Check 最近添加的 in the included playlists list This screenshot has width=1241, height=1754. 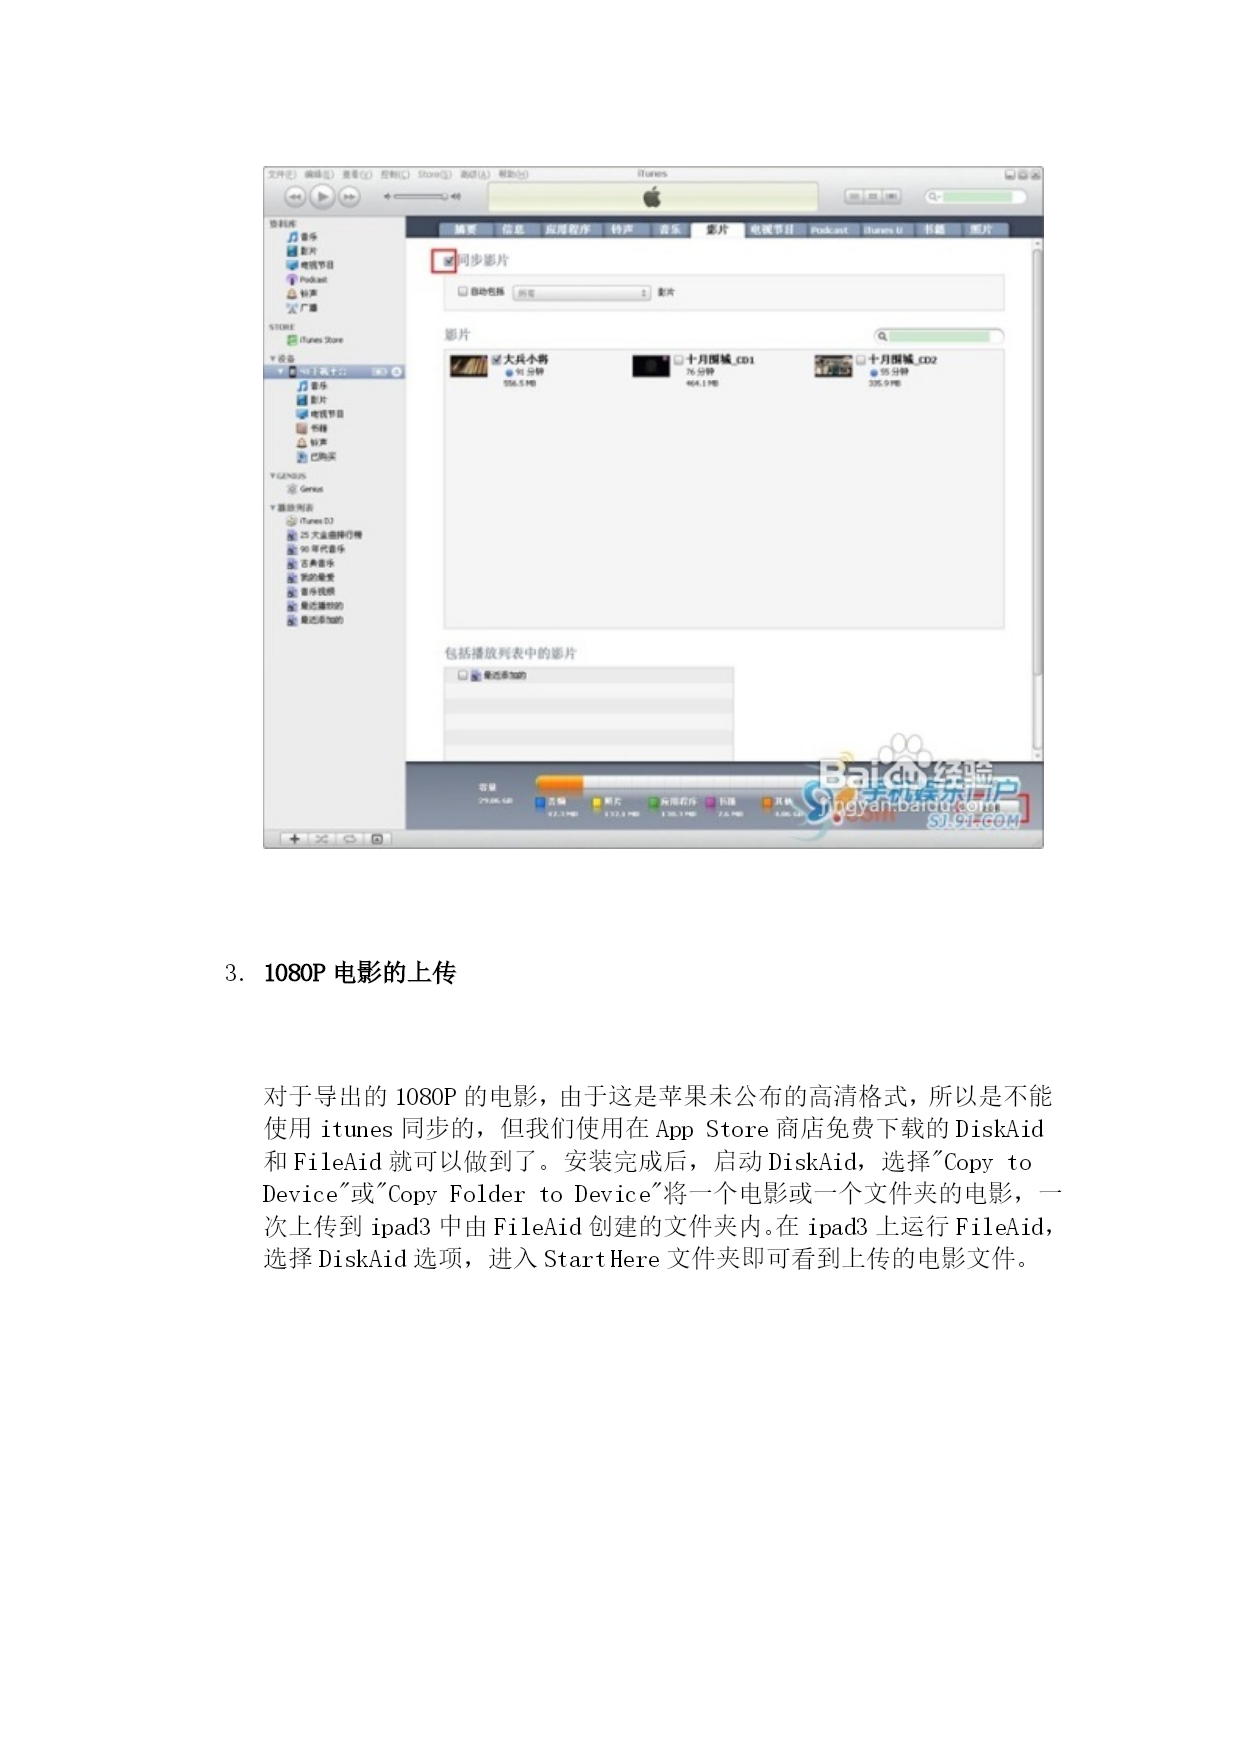pyautogui.click(x=462, y=675)
